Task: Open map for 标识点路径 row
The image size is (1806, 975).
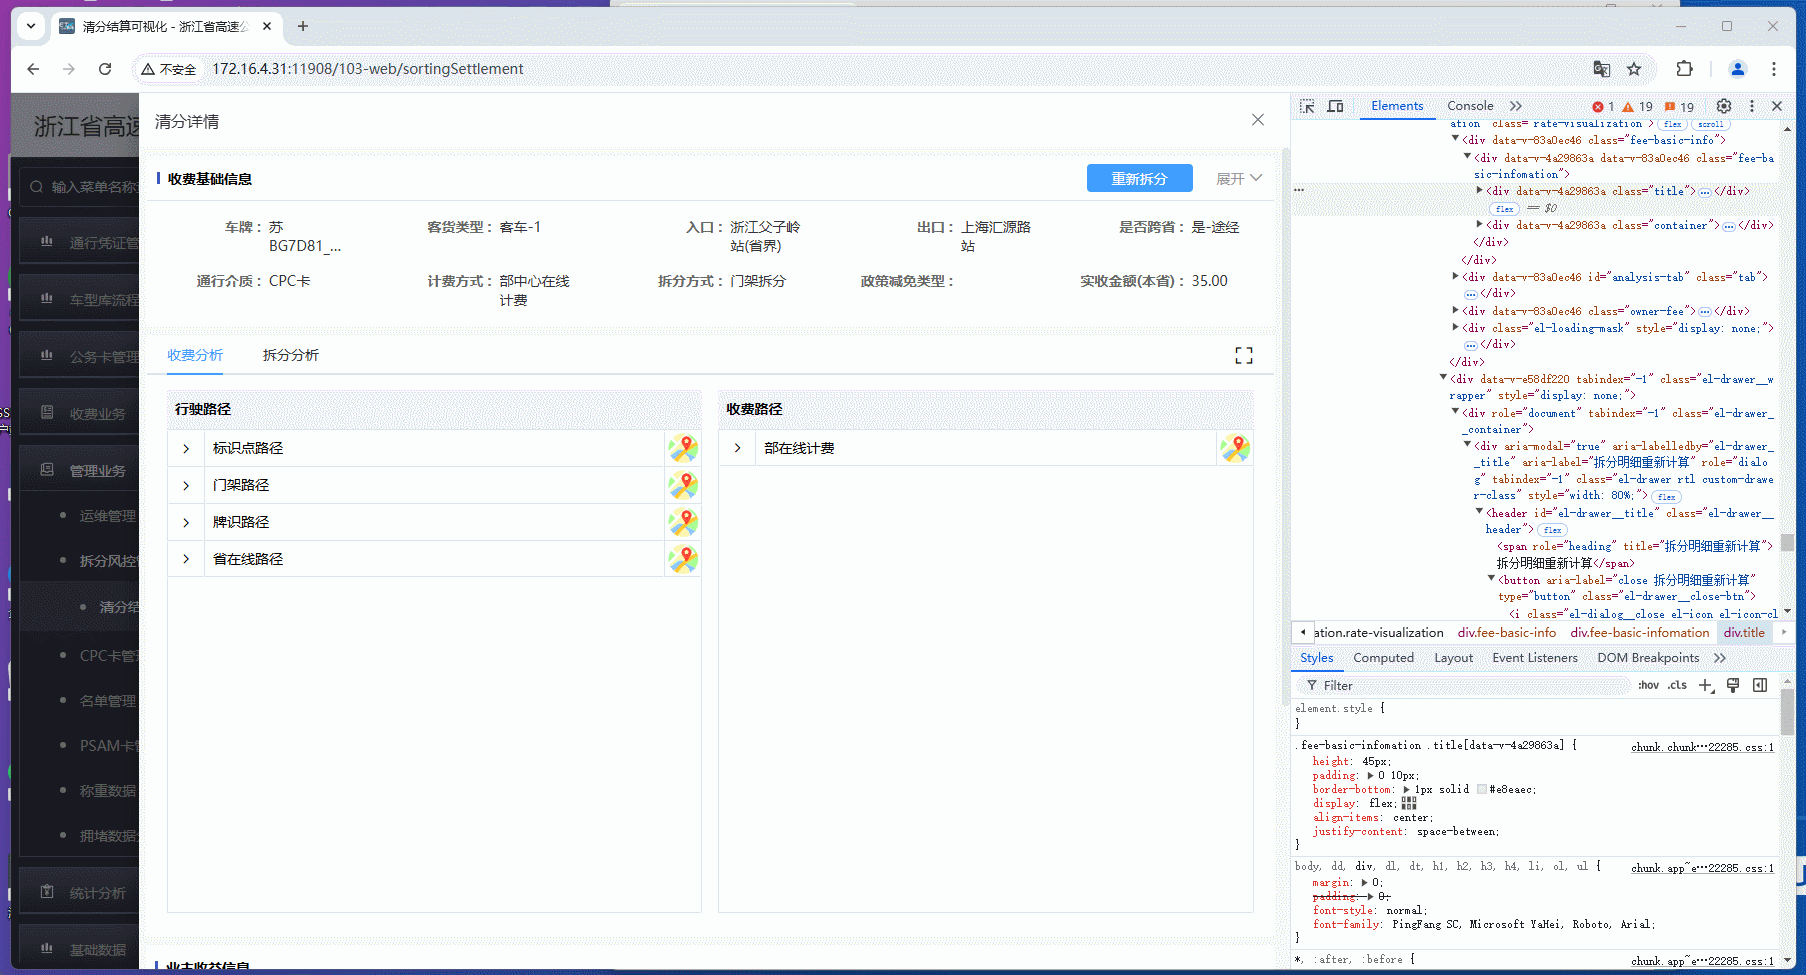Action: 683,448
